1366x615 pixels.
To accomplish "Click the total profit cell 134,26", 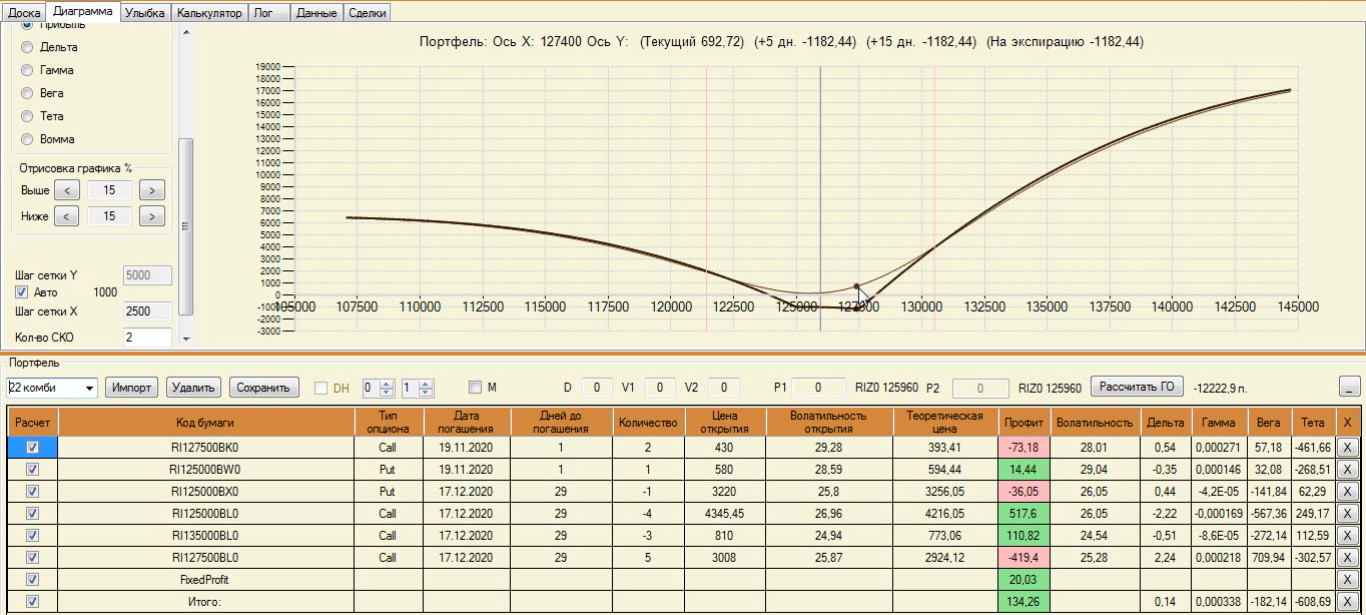I will [x=1024, y=601].
